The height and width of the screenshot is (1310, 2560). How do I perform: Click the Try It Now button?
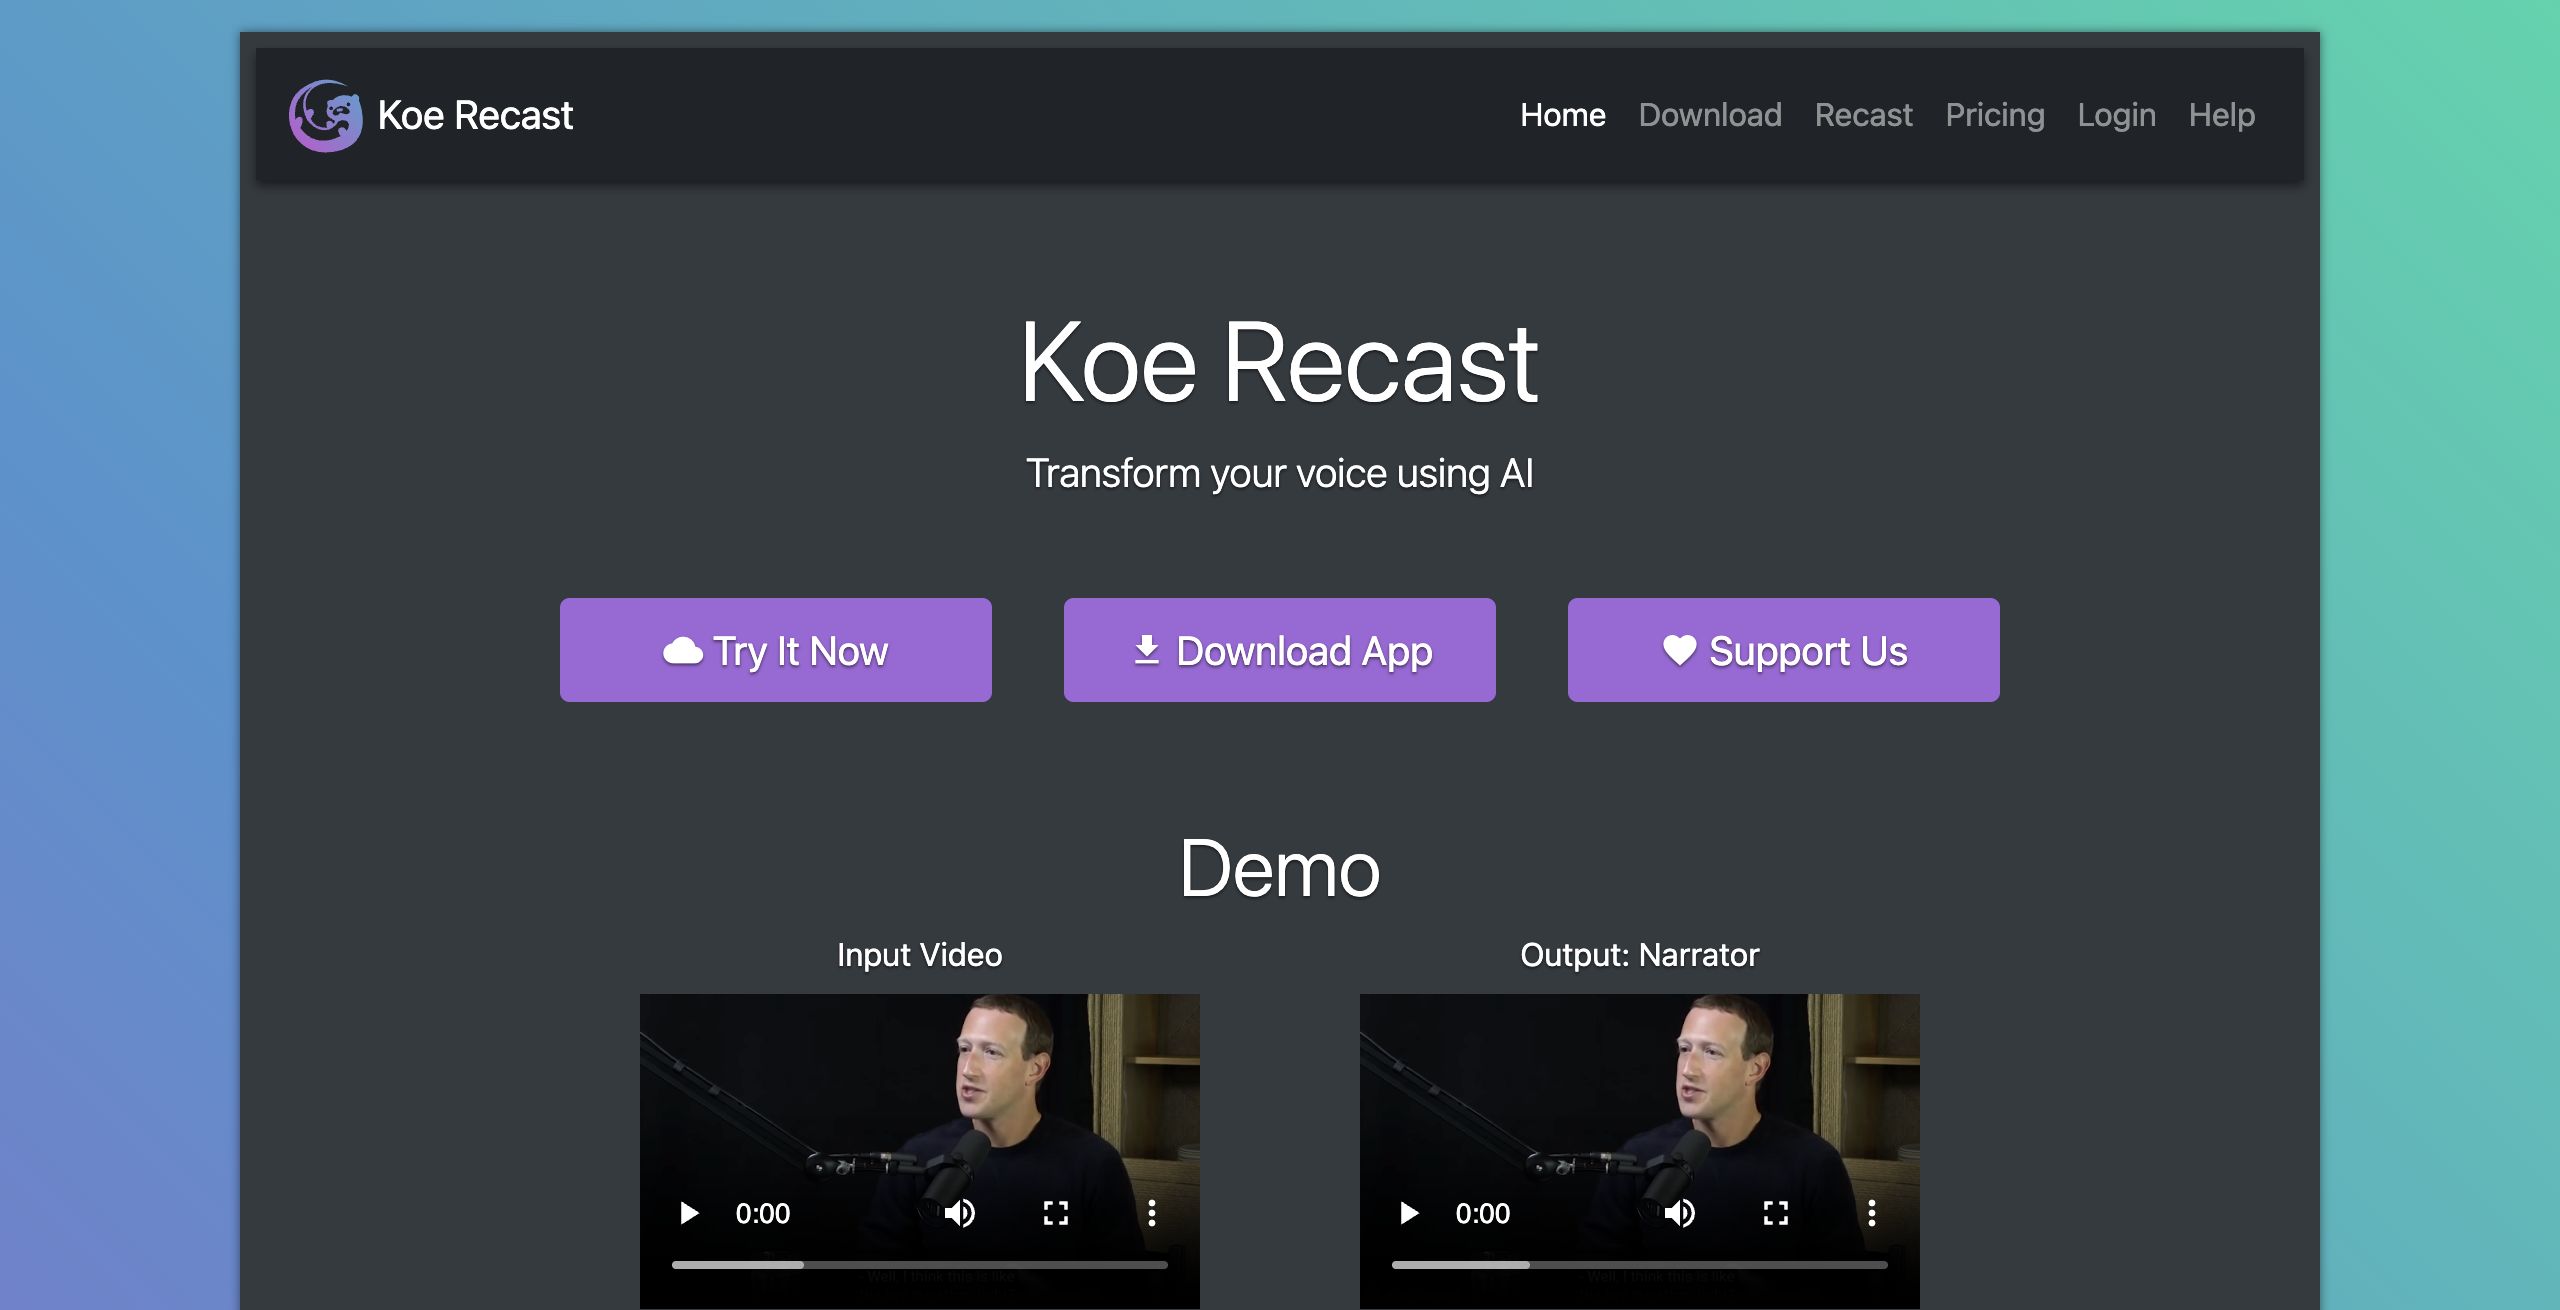click(776, 650)
